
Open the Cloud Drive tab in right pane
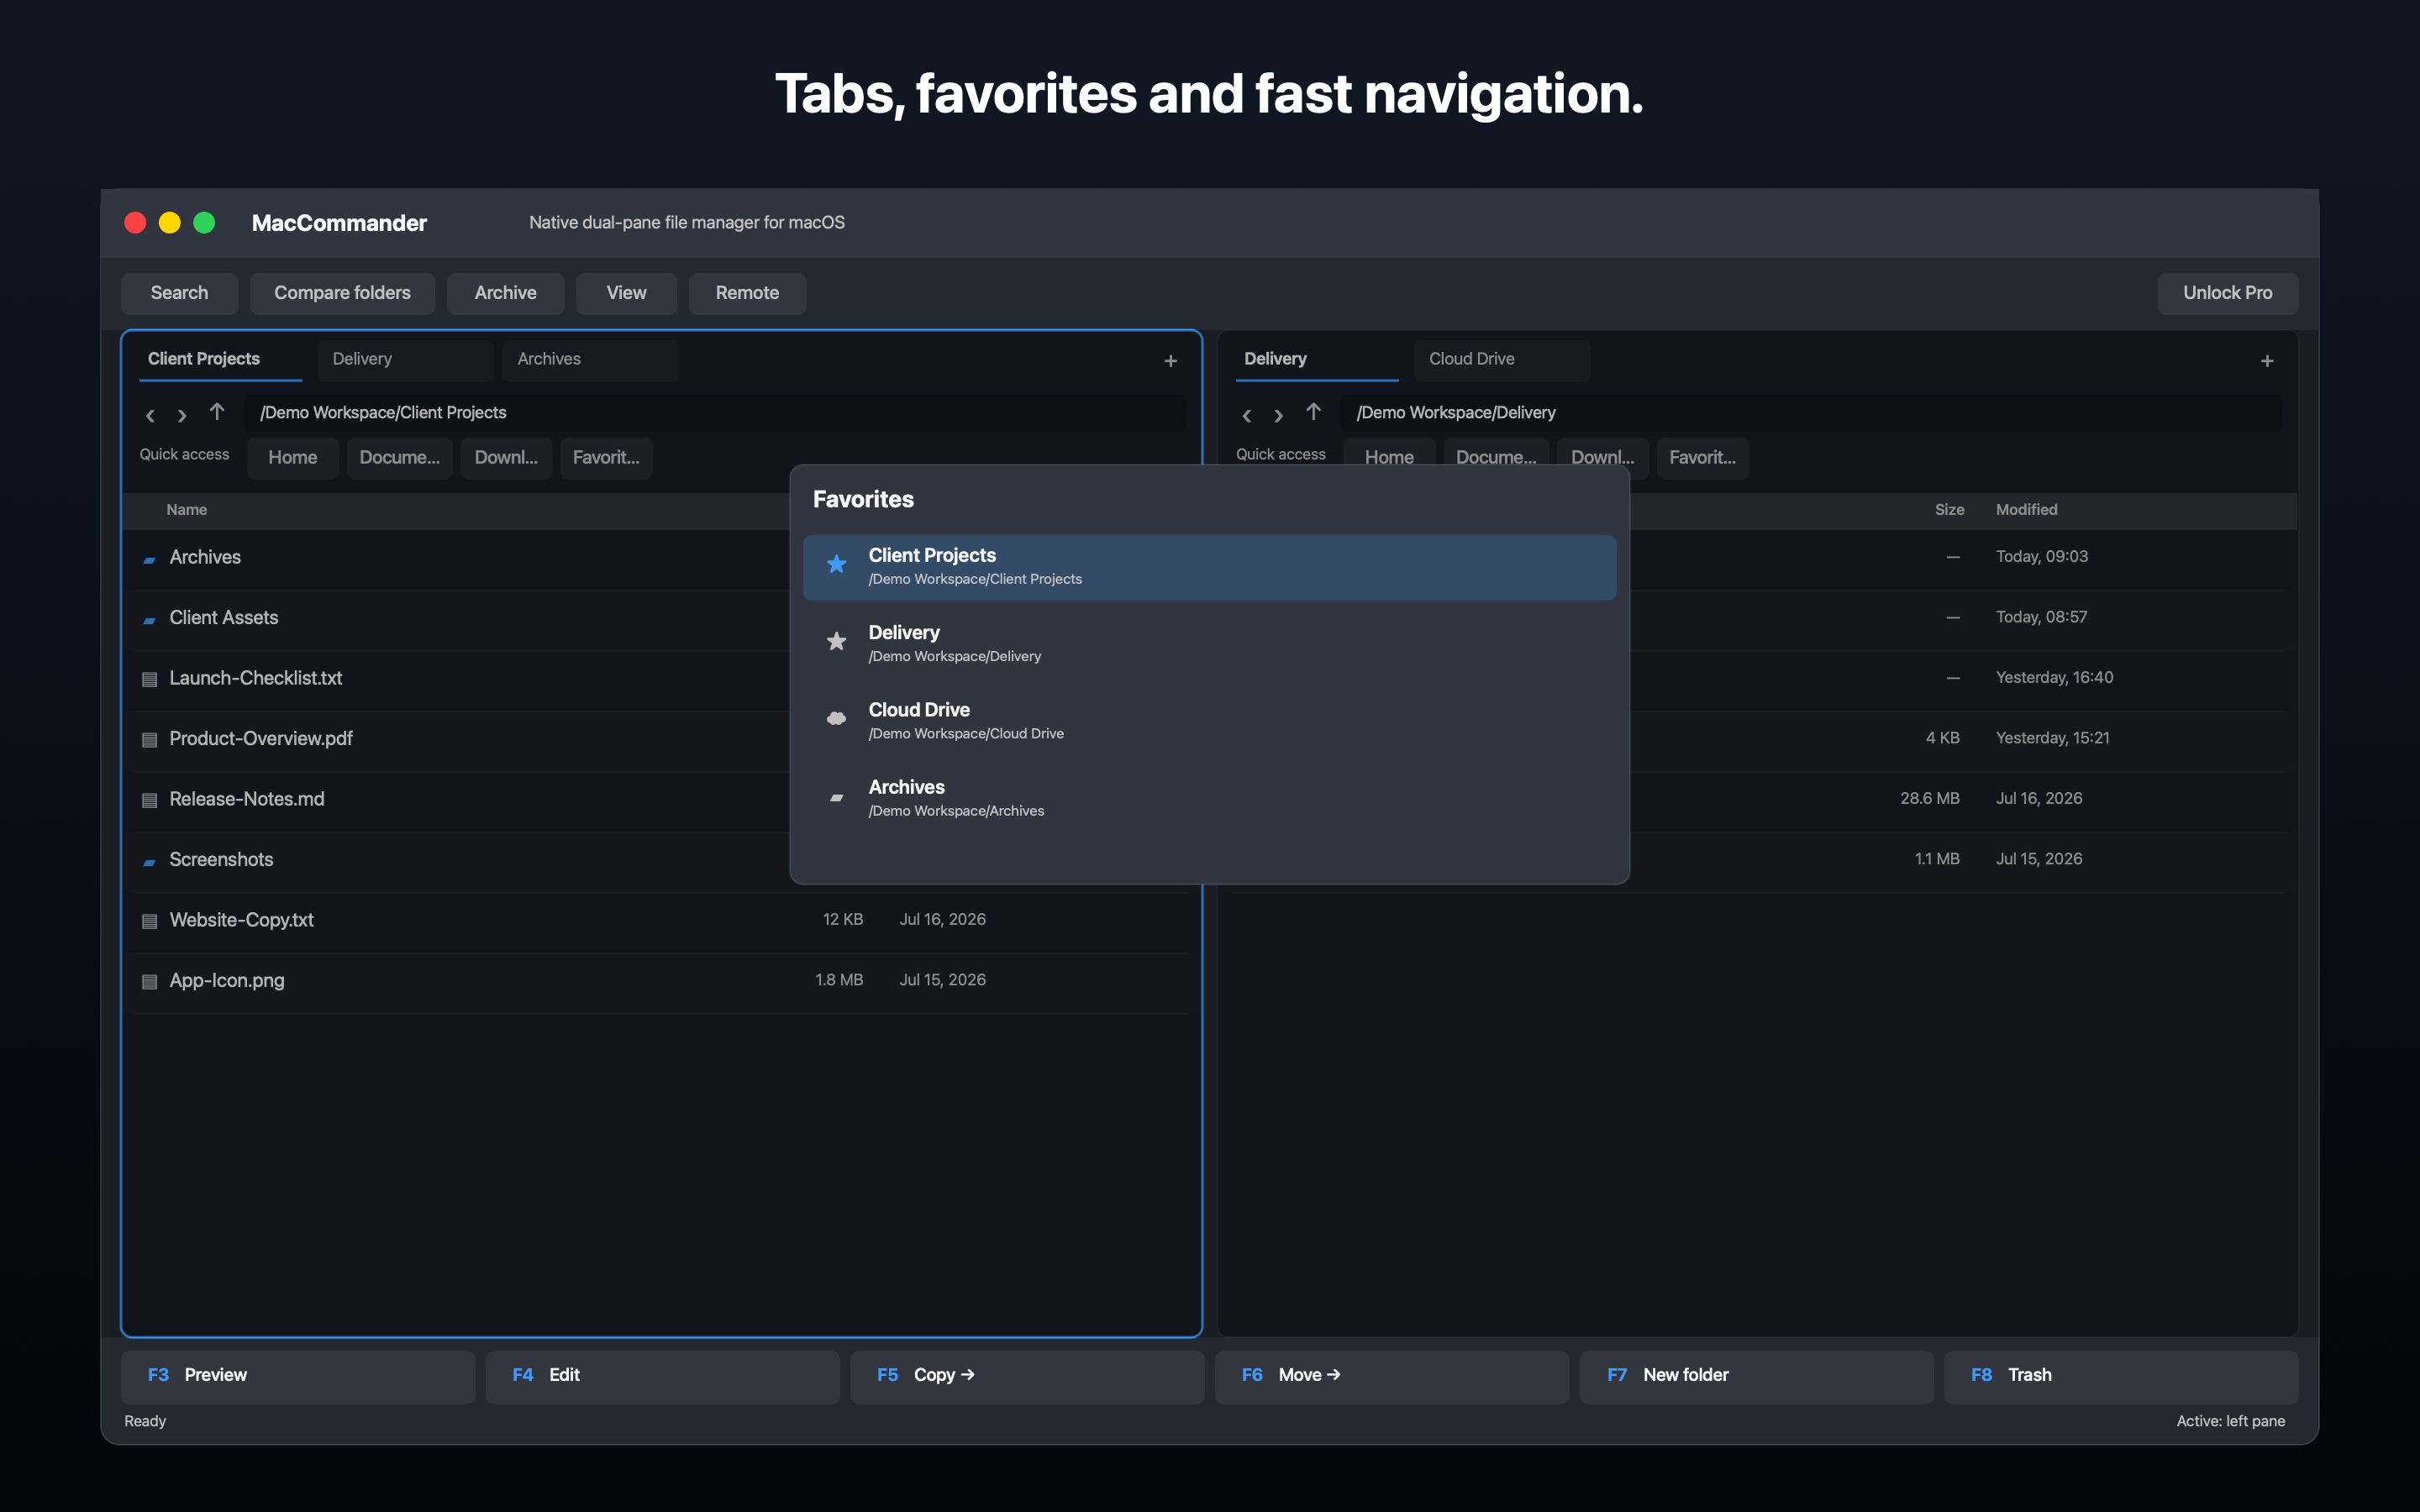coord(1501,360)
